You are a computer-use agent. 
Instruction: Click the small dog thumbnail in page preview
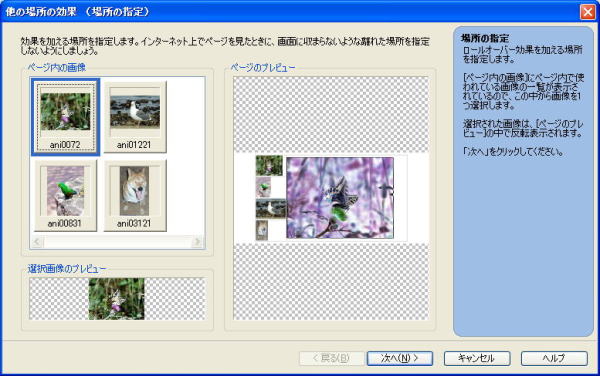tap(262, 230)
